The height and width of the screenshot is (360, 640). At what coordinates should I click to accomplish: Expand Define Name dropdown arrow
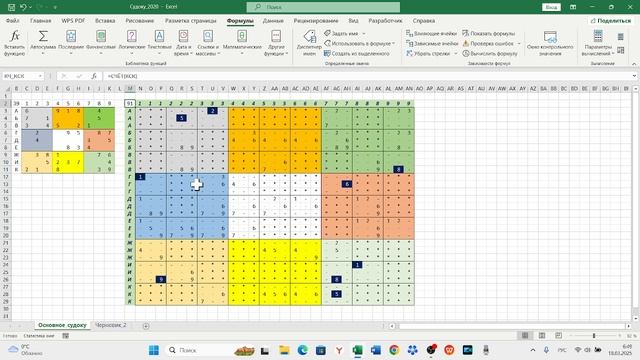click(364, 33)
